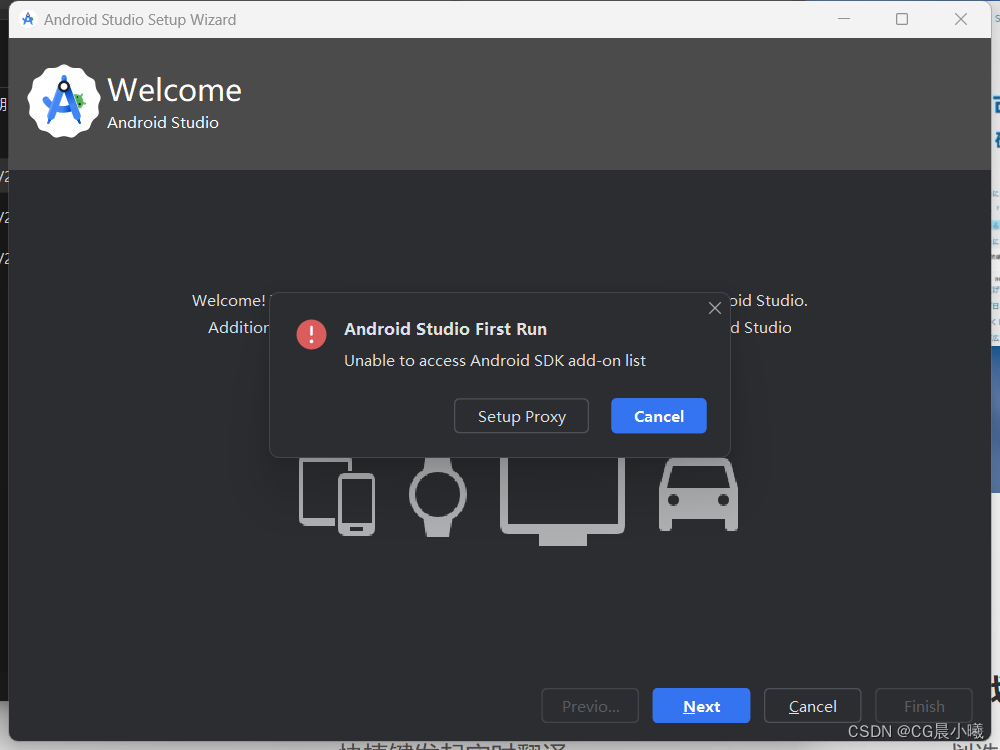Click the TV screen icon
Screen dimensions: 1000x750
562,501
